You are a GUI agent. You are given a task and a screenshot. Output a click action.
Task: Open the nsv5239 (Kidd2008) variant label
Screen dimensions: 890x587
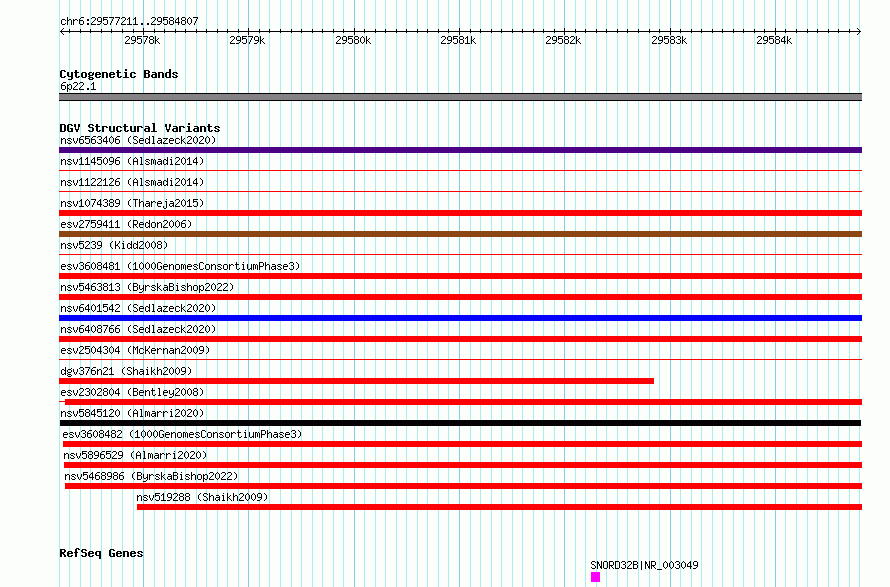point(114,245)
